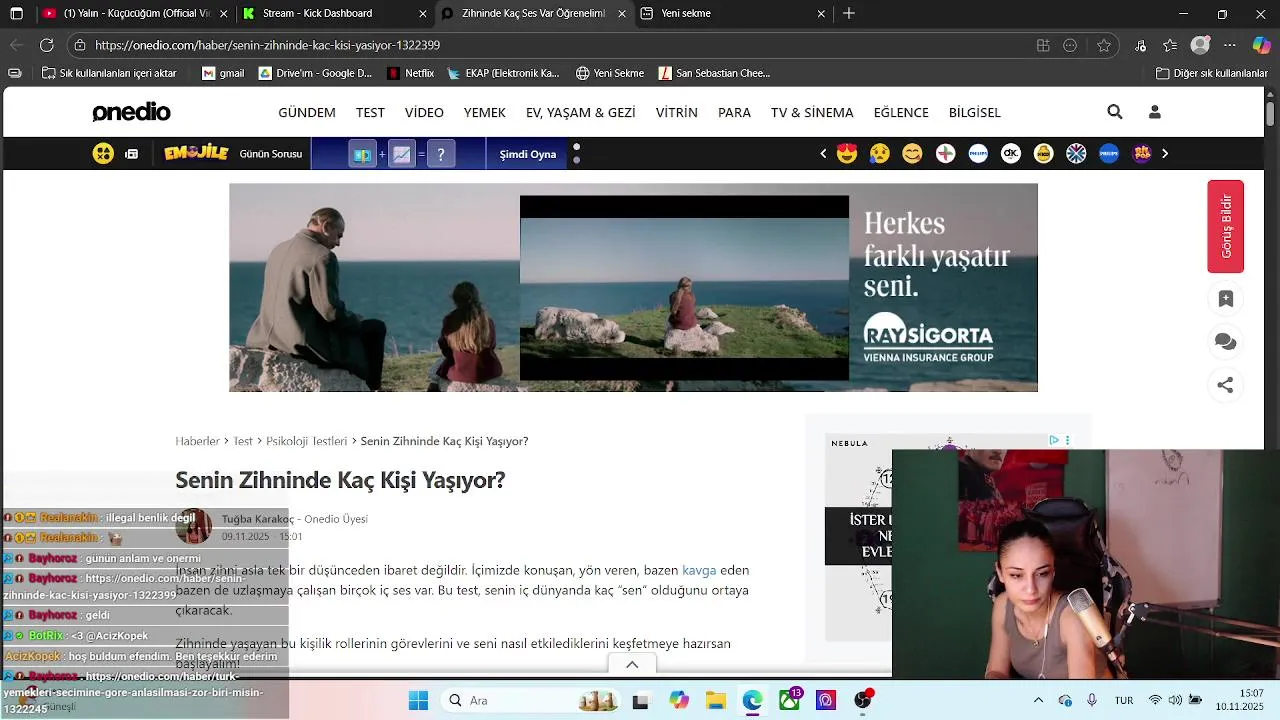Click the yellow smiley icon in the emoji bar
Viewport: 1280px width, 720px height.
point(103,153)
